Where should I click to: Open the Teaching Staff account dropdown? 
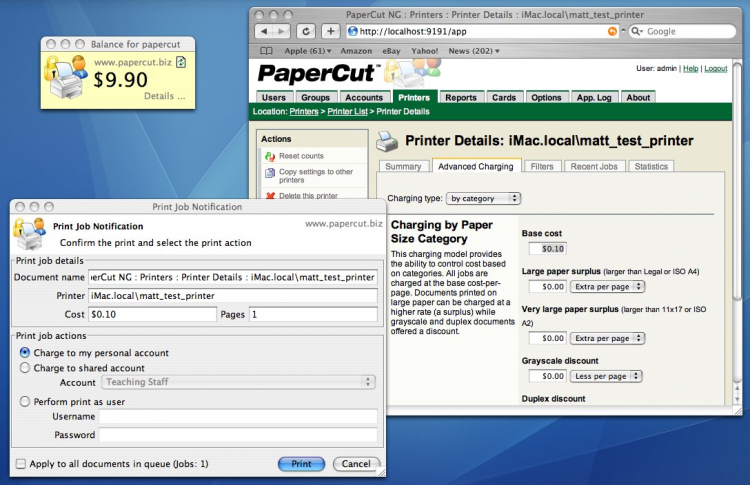pos(238,382)
